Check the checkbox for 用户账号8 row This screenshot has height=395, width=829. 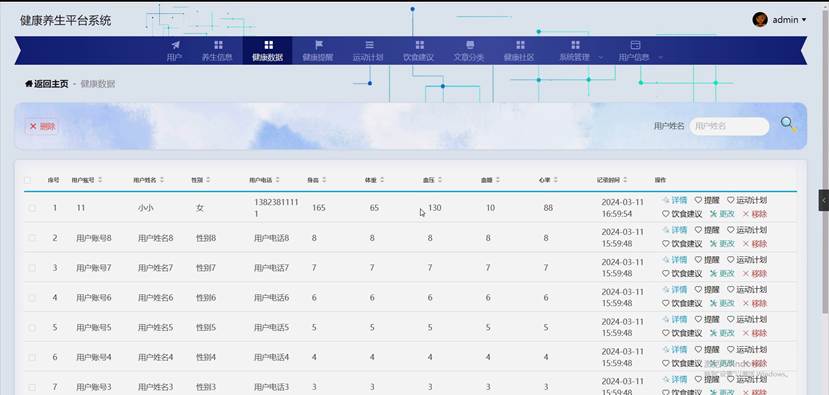pos(32,238)
